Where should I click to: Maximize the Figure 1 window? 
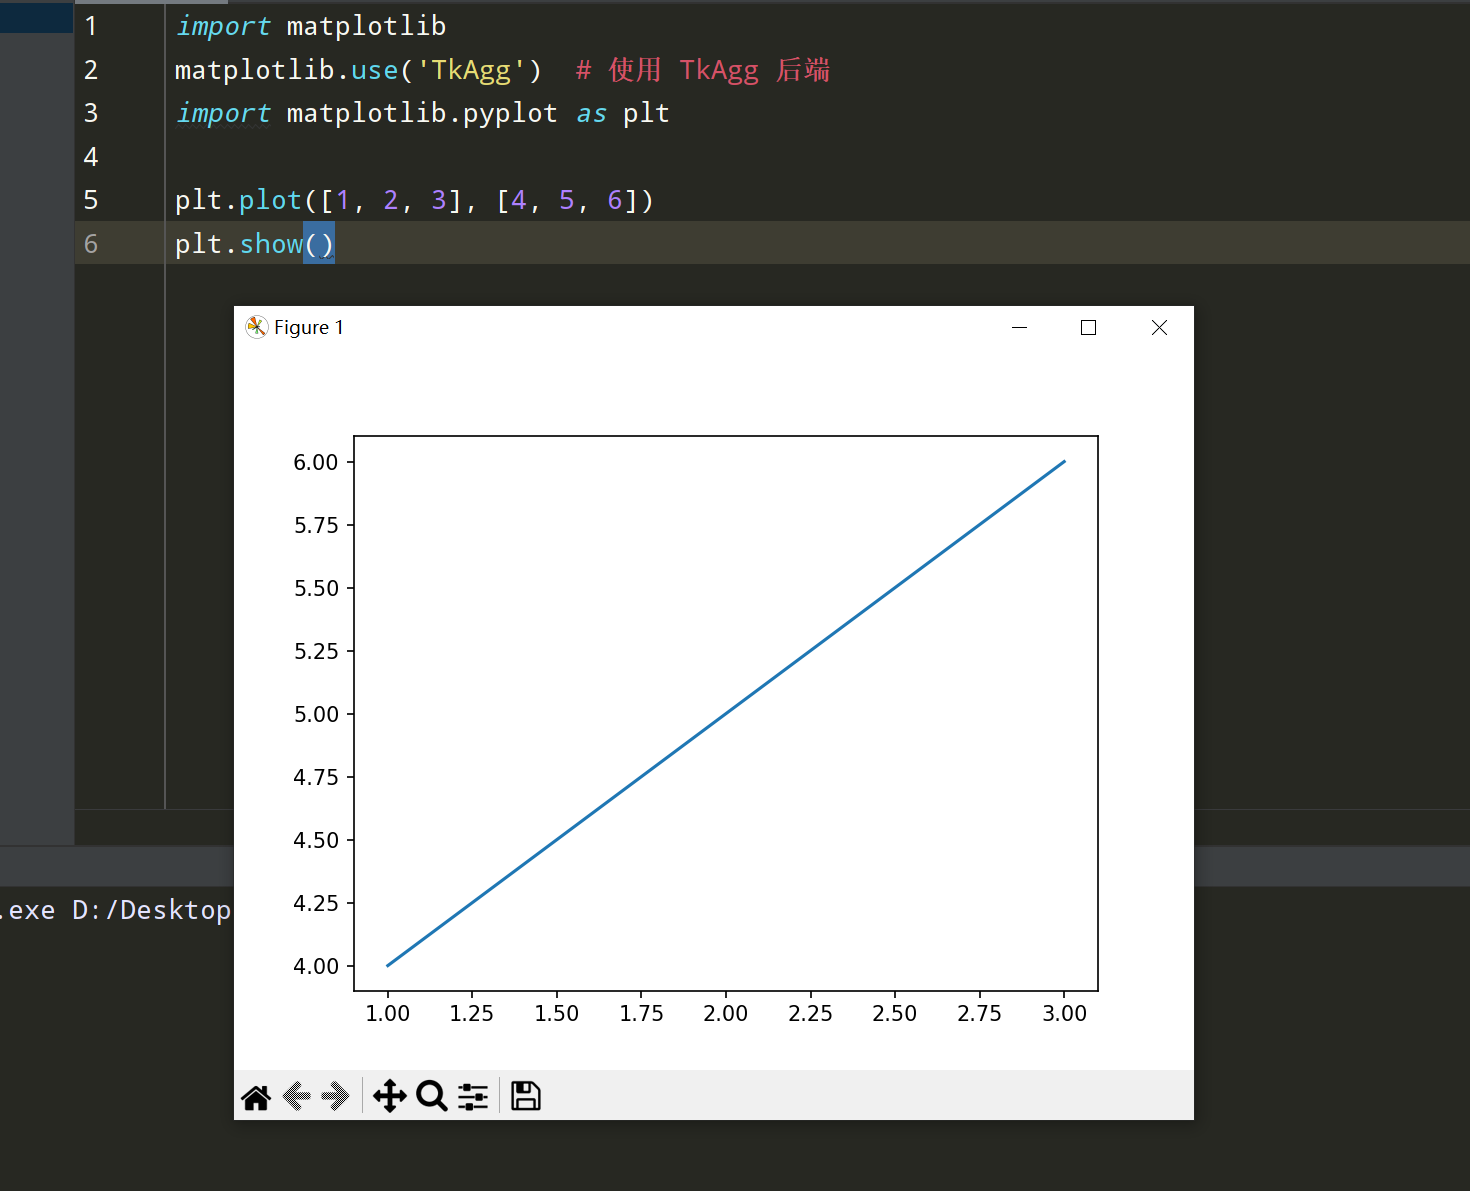tap(1089, 327)
